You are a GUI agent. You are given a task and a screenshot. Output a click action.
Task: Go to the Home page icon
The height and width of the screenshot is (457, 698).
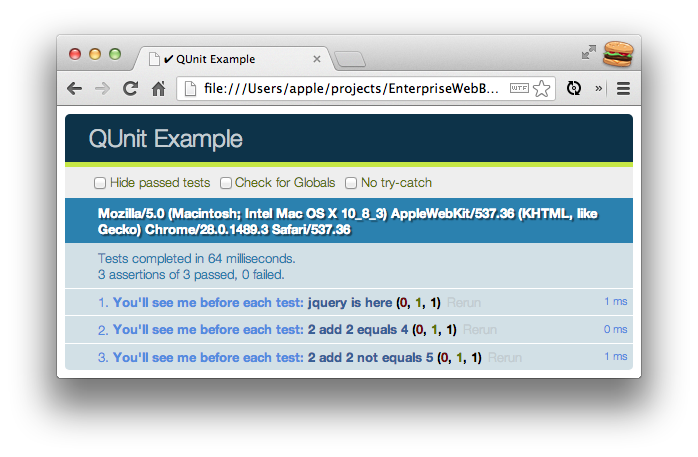(158, 89)
